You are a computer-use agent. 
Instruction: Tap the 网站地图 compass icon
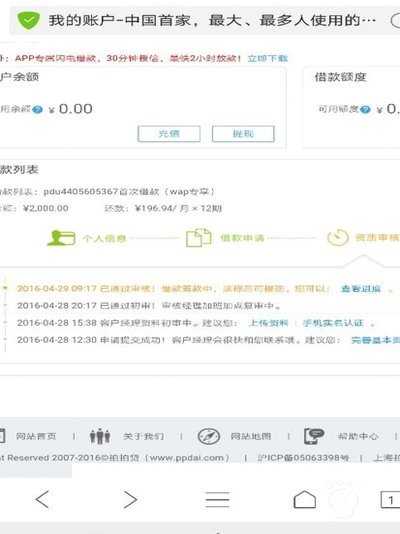(x=209, y=436)
